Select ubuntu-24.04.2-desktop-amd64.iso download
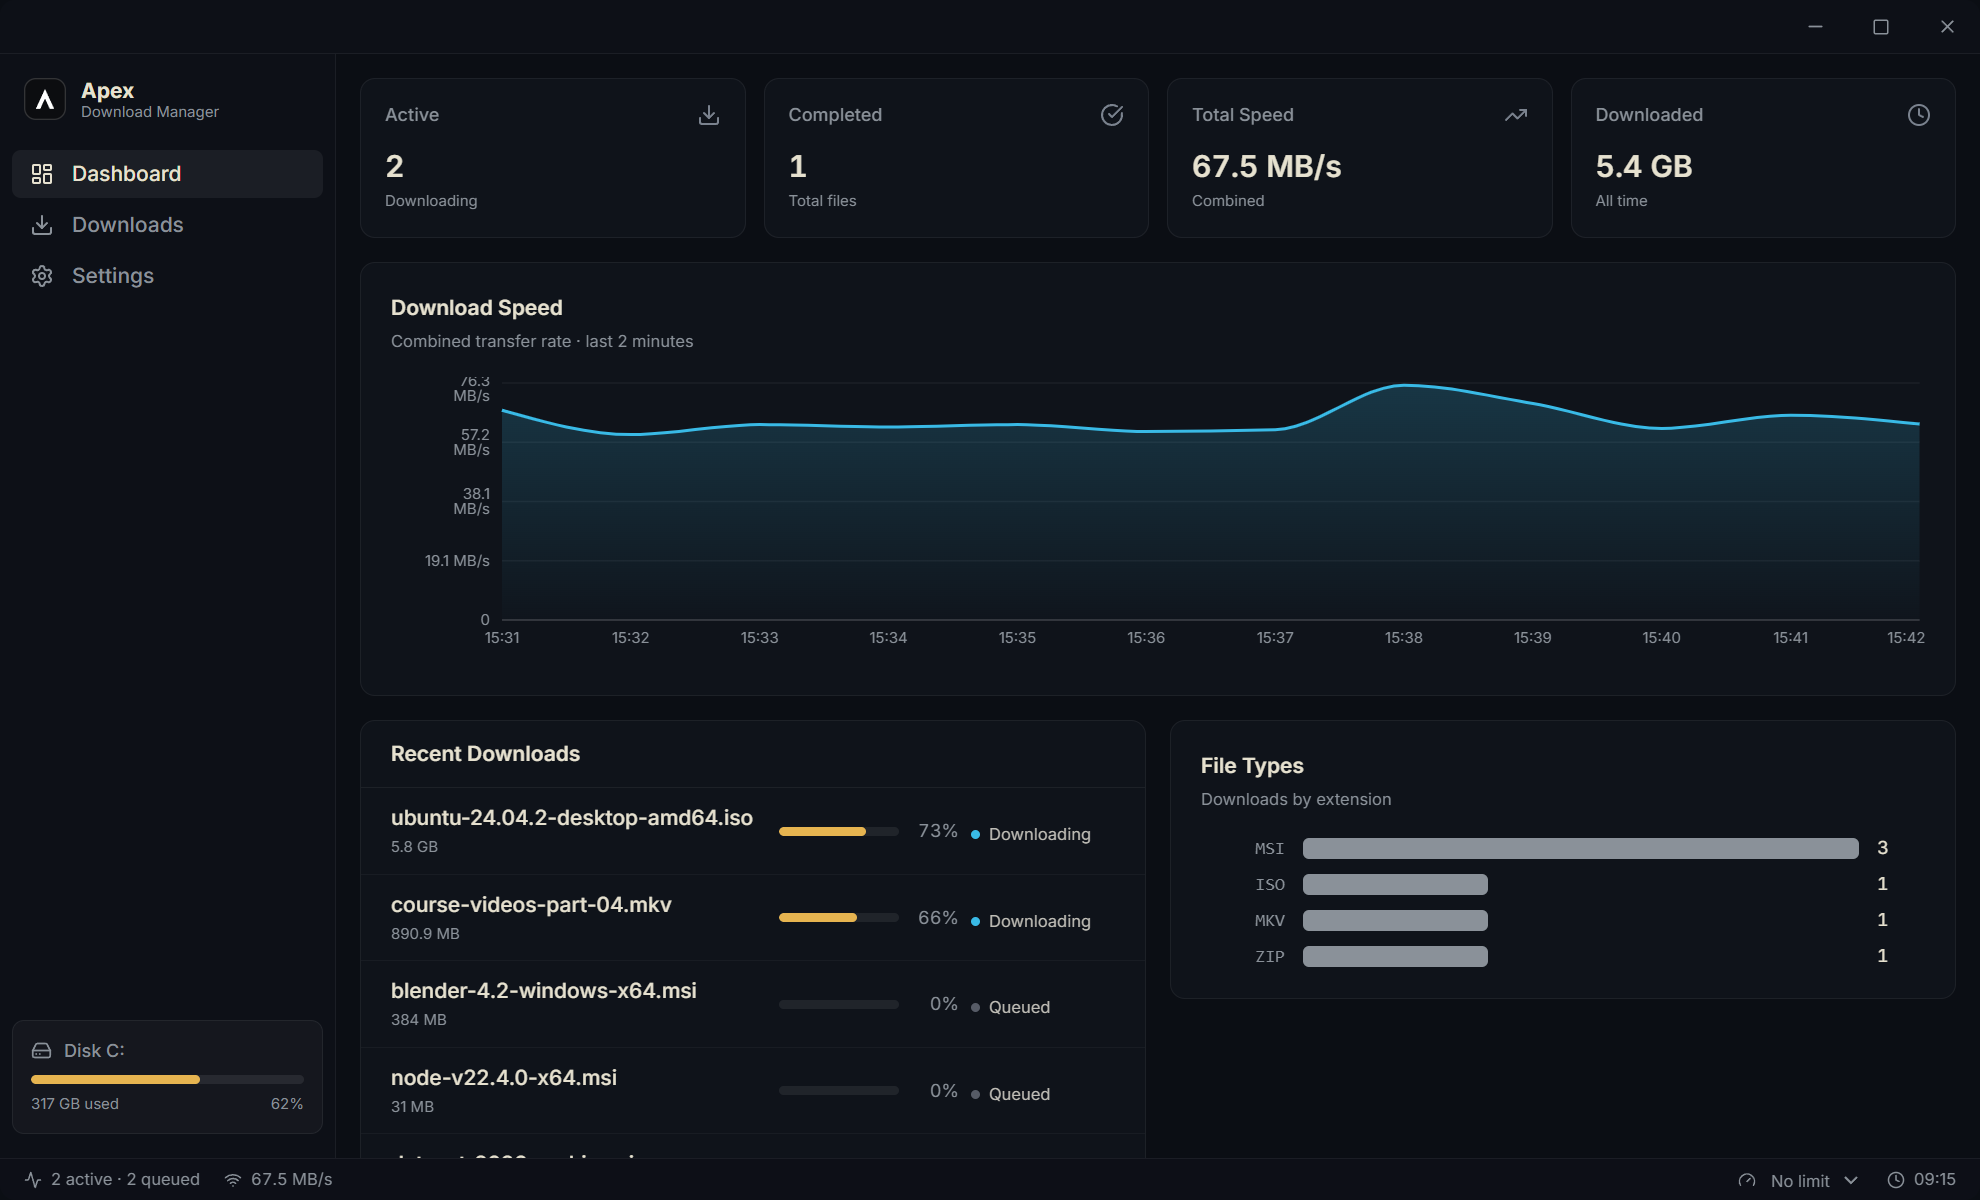The height and width of the screenshot is (1200, 1980). click(752, 831)
